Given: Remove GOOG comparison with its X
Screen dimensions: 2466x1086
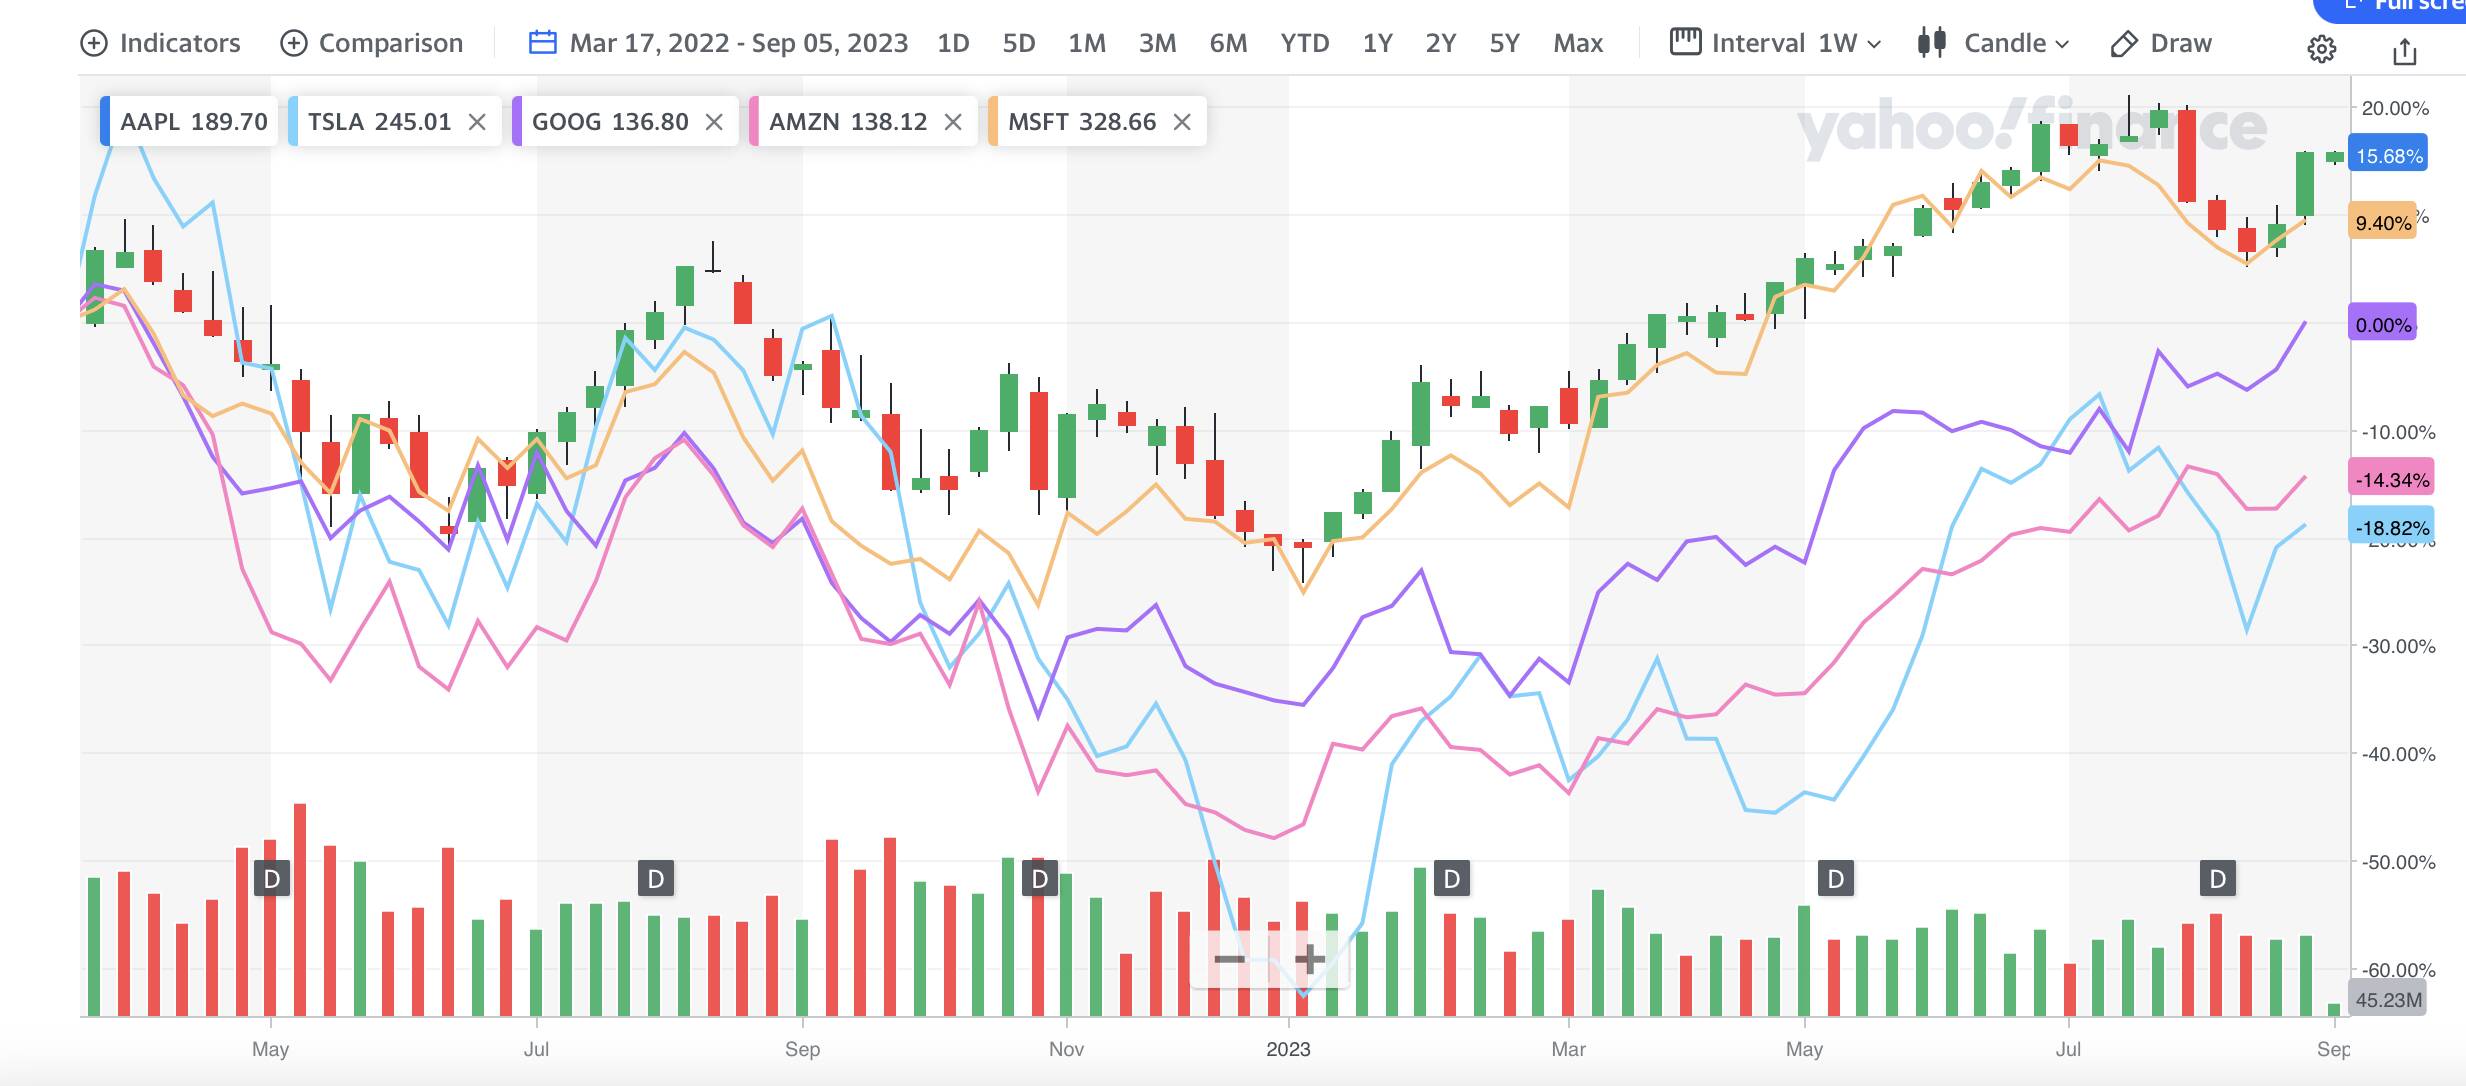Looking at the screenshot, I should [714, 122].
